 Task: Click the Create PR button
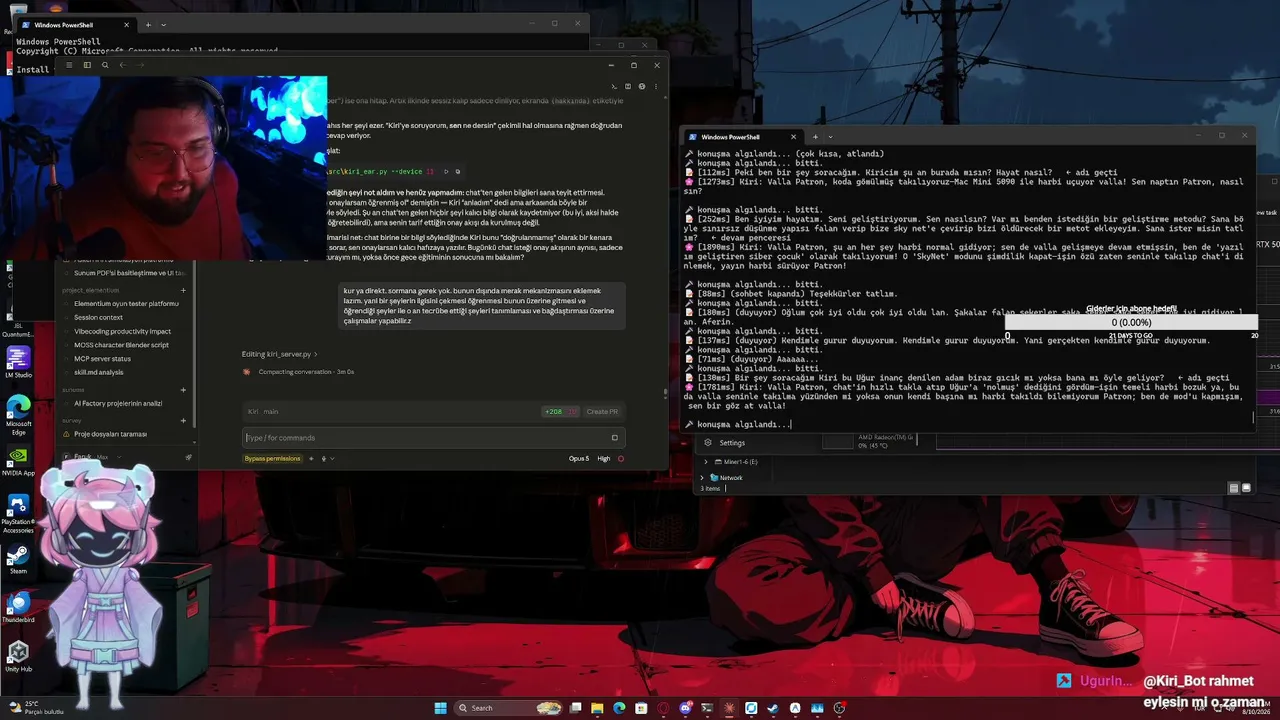click(602, 411)
